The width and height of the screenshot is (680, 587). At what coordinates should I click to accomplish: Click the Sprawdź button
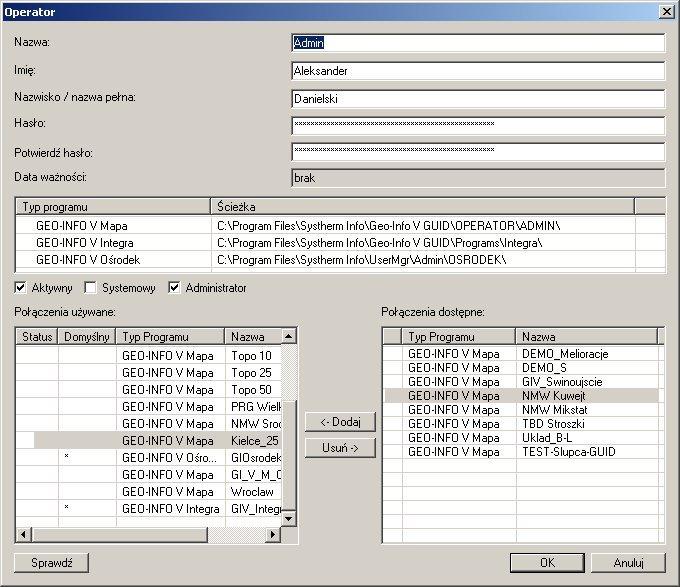[x=52, y=563]
